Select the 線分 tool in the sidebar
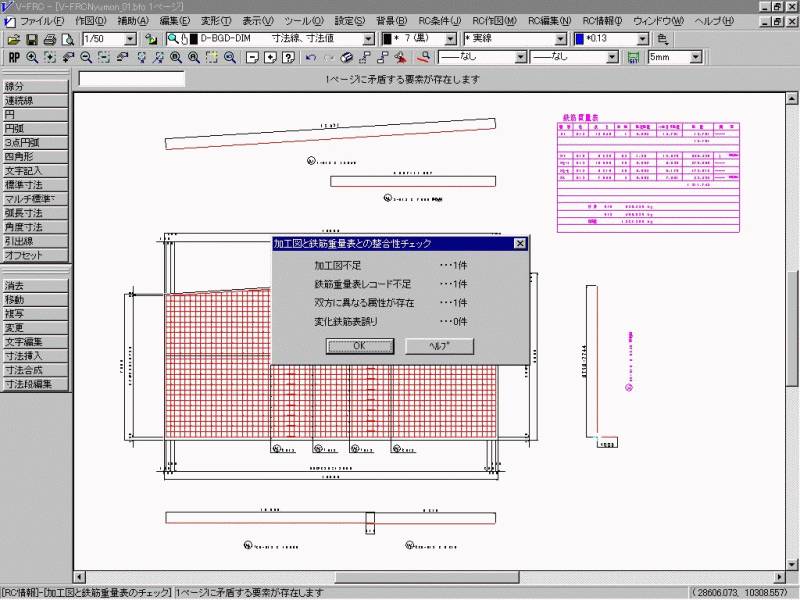The height and width of the screenshot is (600, 800). [x=36, y=87]
